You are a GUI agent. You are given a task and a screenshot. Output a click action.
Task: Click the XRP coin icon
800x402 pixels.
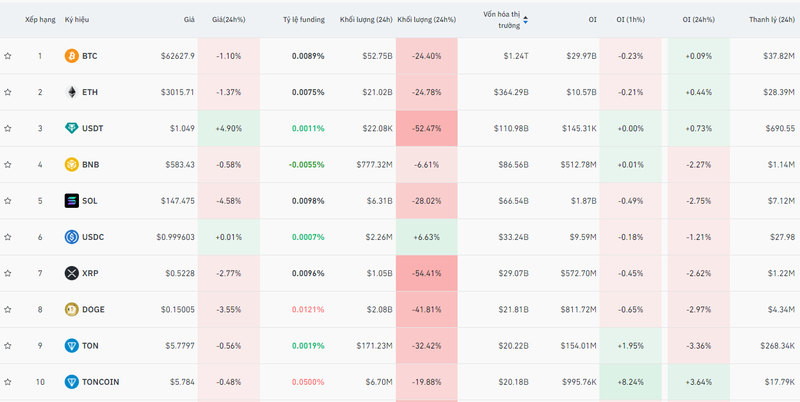[72, 273]
